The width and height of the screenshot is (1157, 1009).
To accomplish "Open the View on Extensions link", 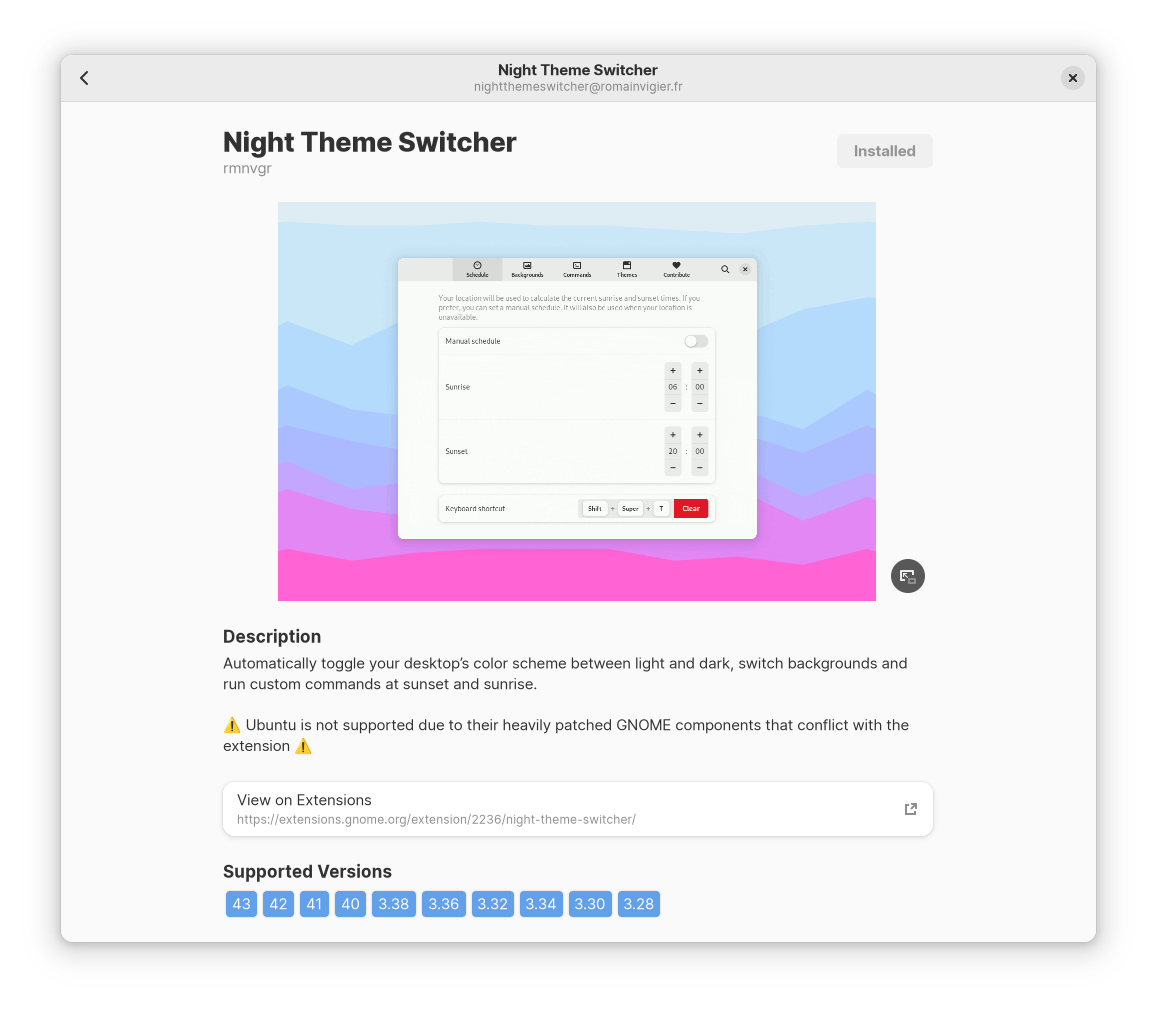I will pyautogui.click(x=577, y=809).
